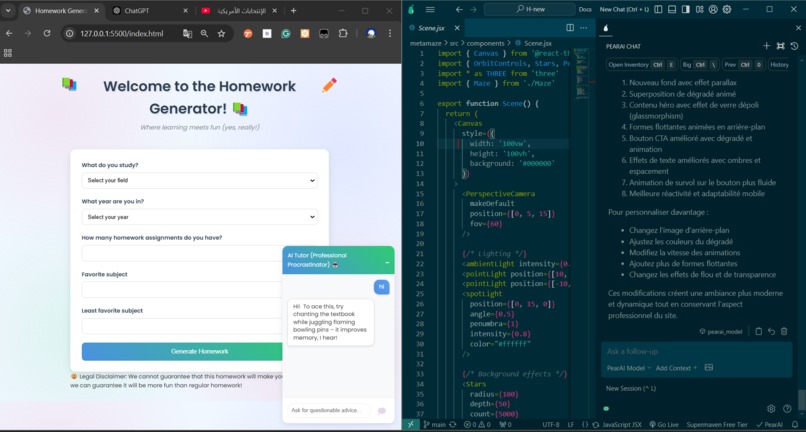Open Chrome three-dot menu
Image resolution: width=806 pixels, height=432 pixels.
pyautogui.click(x=390, y=33)
